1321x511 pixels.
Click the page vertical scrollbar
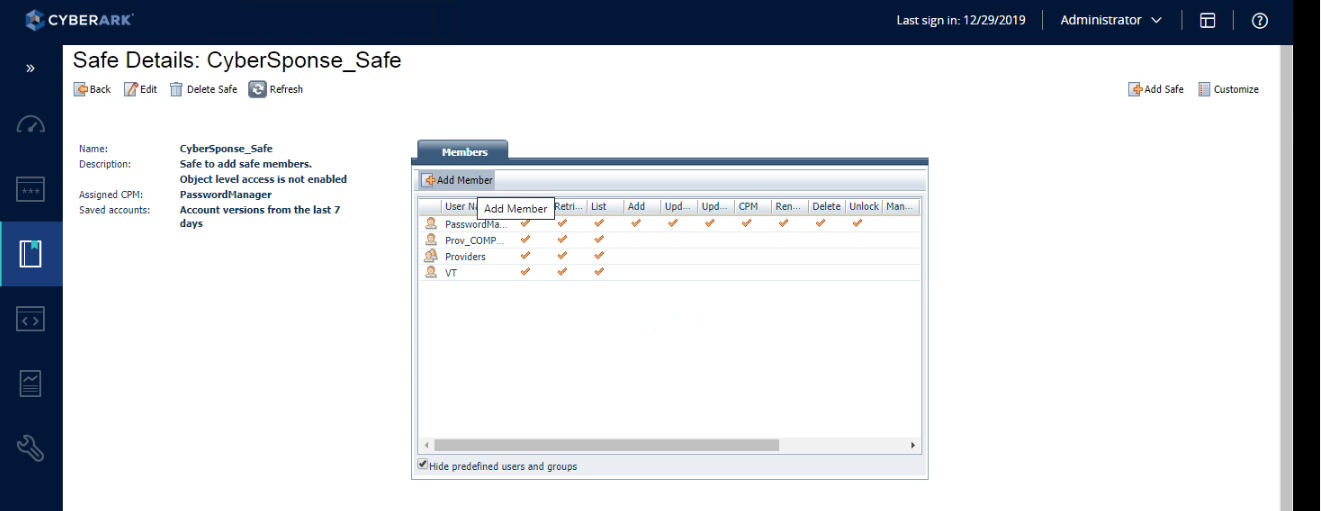coord(1286,278)
